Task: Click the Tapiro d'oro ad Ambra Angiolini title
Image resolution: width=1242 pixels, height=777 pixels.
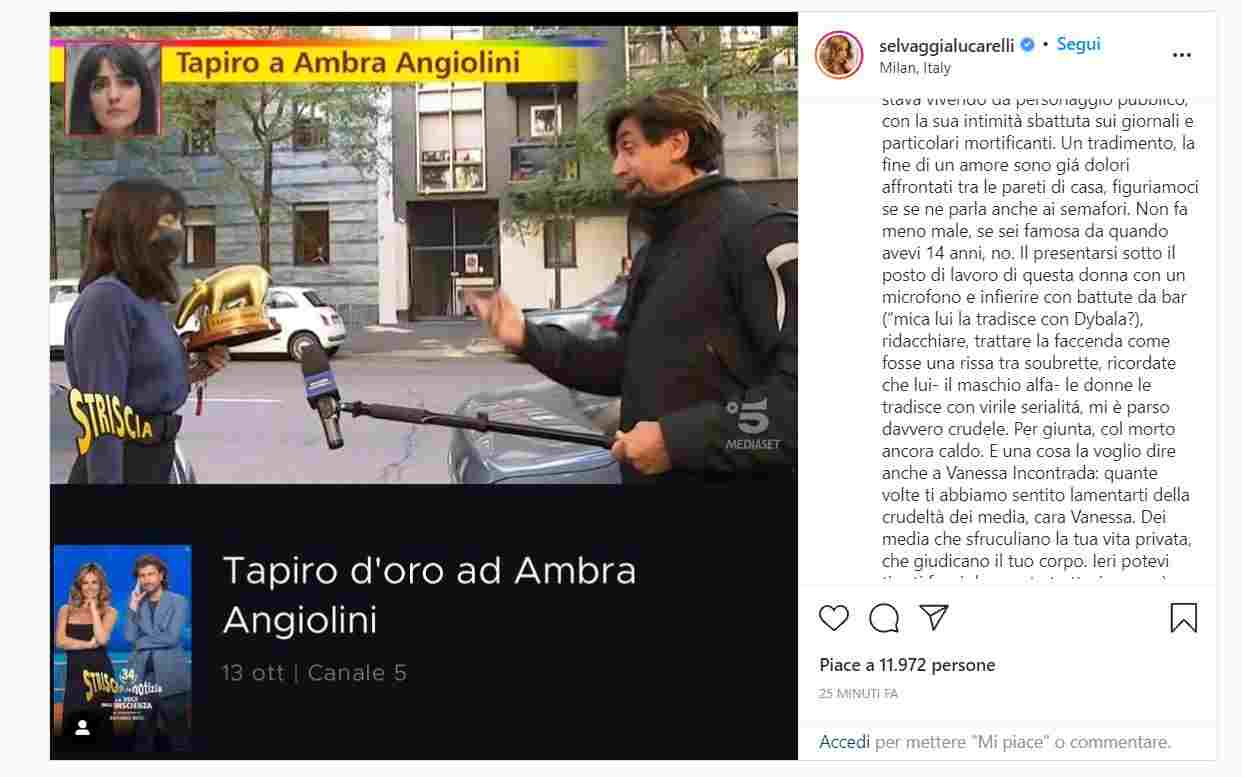Action: (x=429, y=594)
